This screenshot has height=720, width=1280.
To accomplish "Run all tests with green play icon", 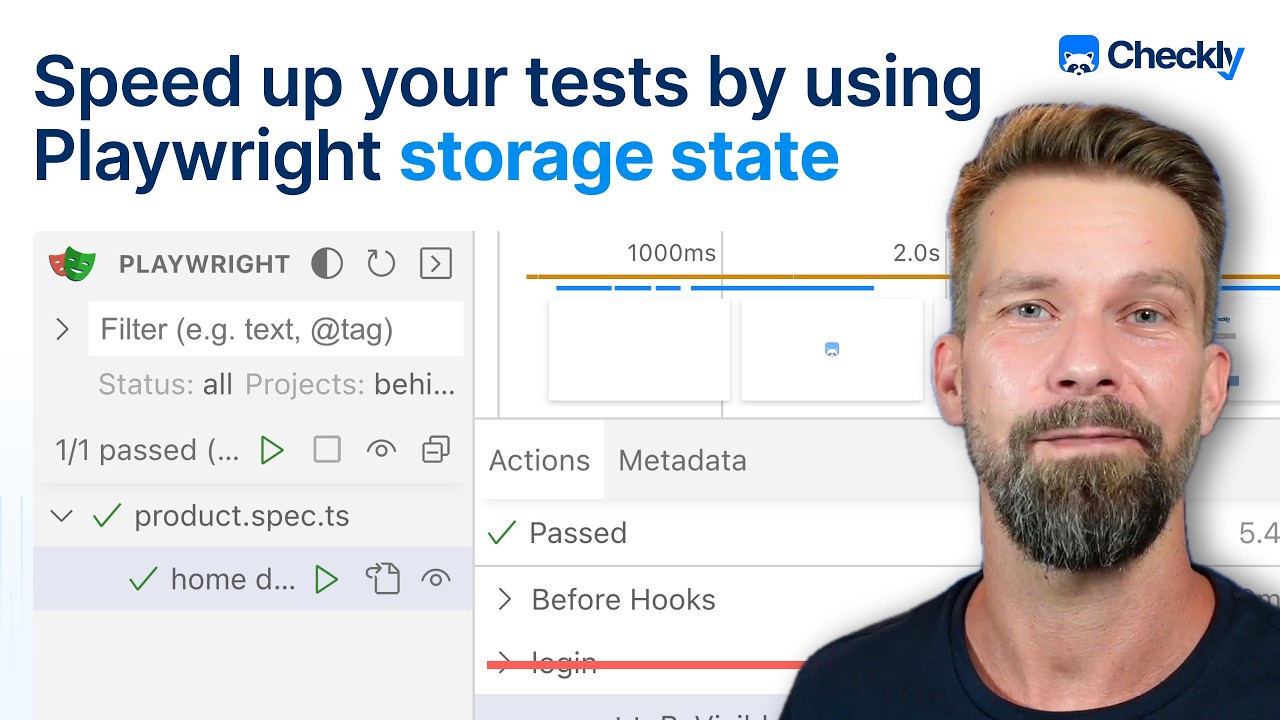I will pos(272,450).
